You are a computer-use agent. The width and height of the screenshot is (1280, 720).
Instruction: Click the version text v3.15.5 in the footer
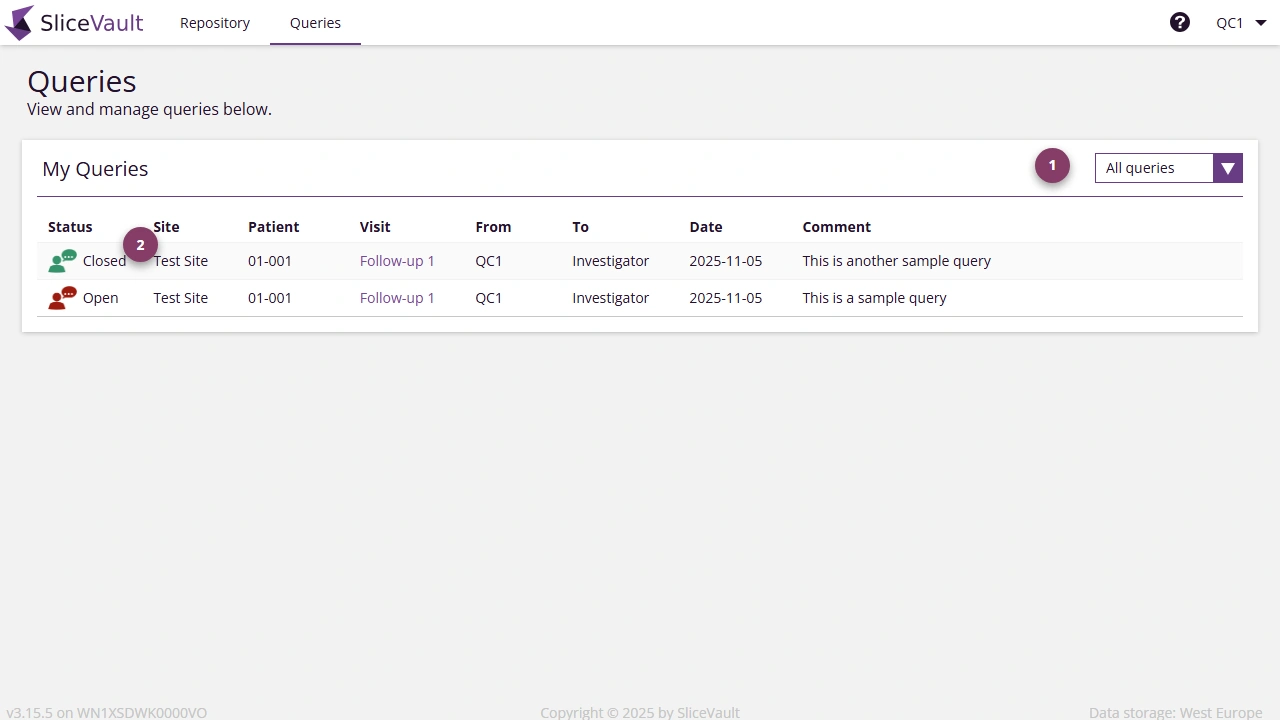pyautogui.click(x=32, y=712)
